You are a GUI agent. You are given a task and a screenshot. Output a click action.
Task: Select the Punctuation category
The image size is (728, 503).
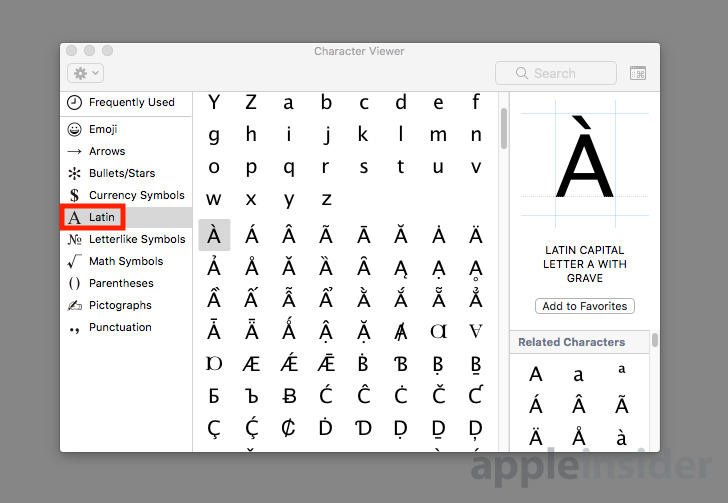point(126,327)
